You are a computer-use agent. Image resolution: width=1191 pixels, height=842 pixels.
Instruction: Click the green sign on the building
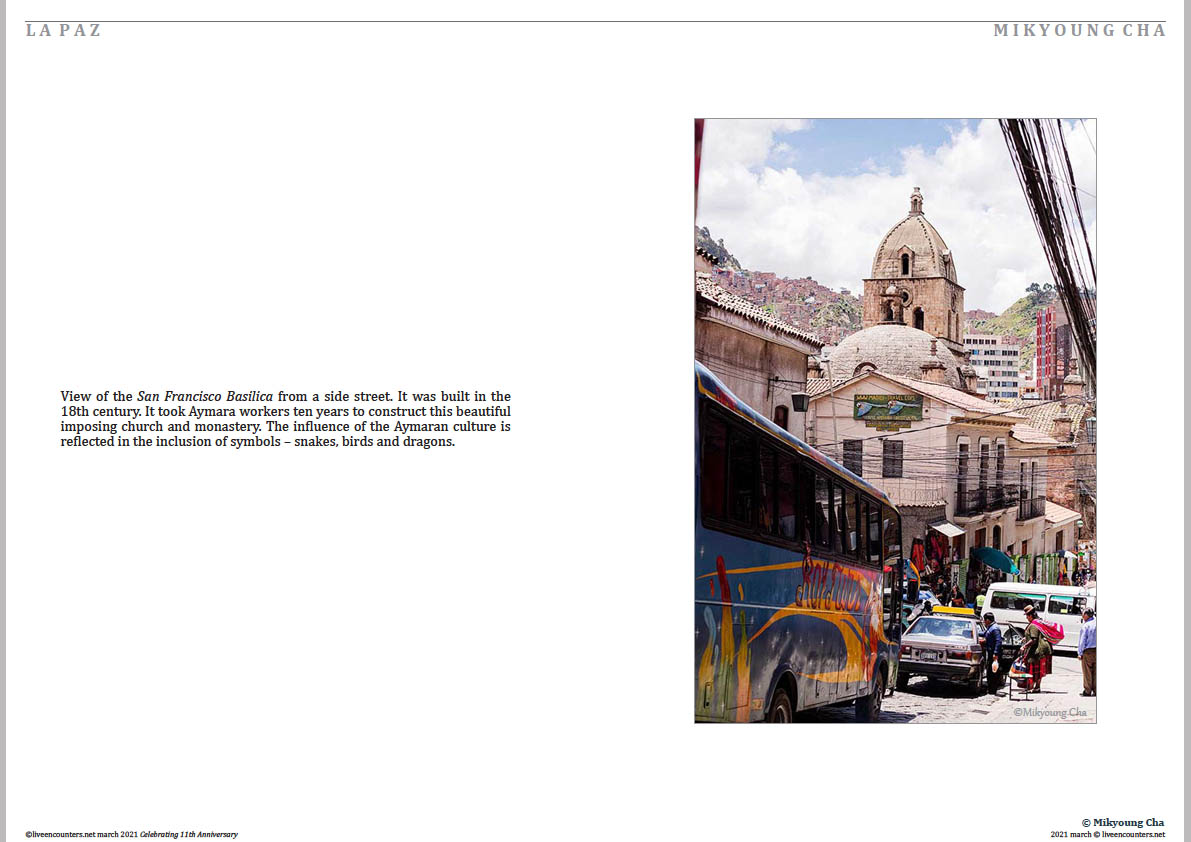point(887,408)
